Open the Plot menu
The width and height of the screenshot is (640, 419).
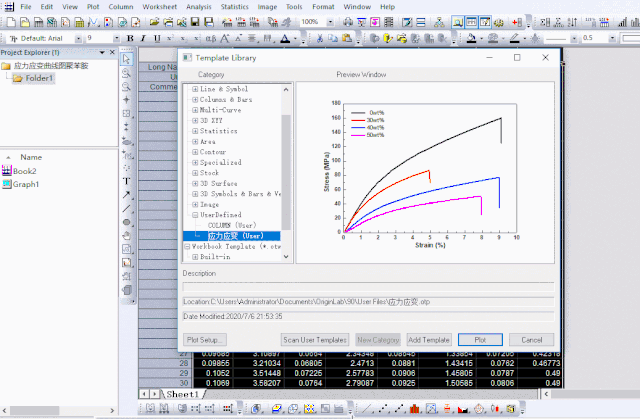pyautogui.click(x=93, y=7)
